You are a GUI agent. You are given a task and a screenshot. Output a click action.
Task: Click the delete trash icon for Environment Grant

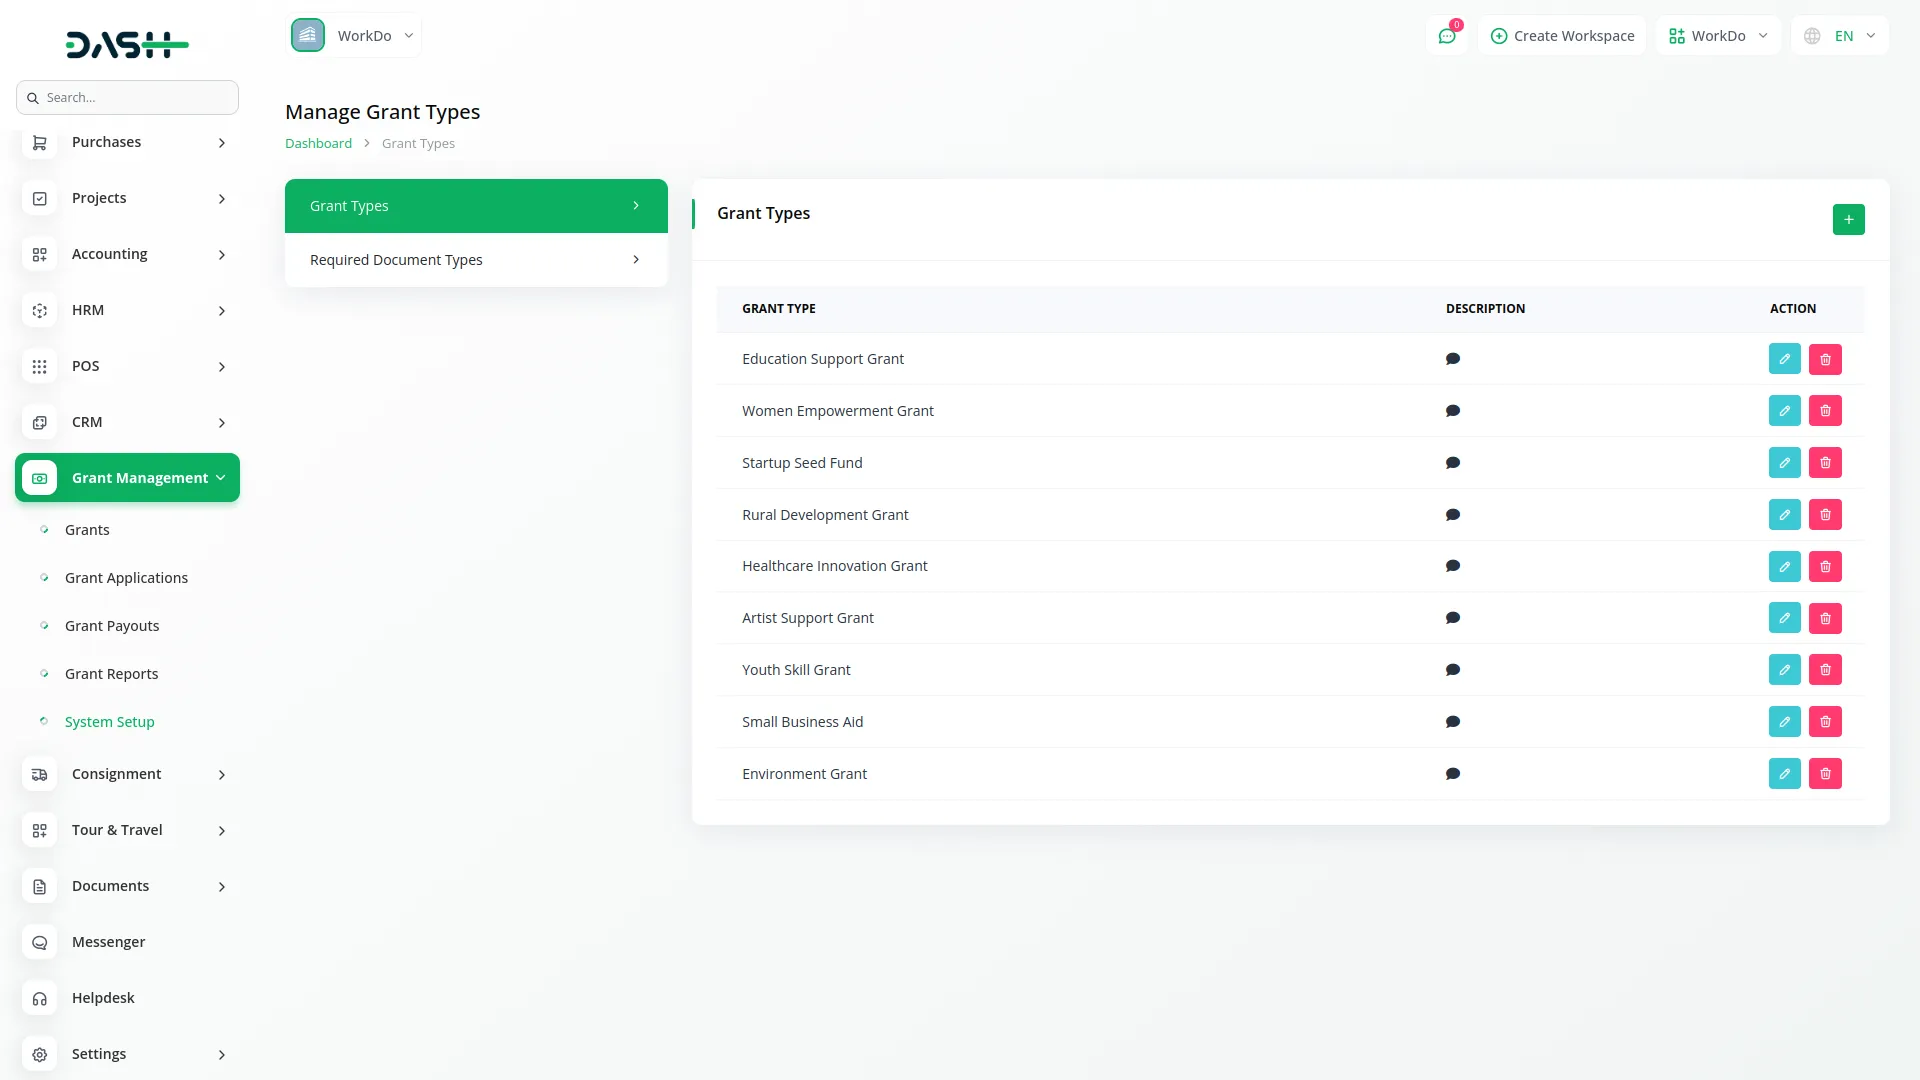1826,773
